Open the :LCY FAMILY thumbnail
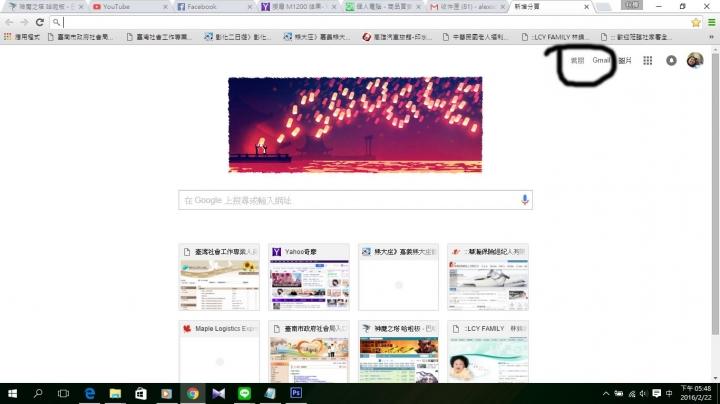Screen dimensions: 720x404 pyautogui.click(x=488, y=351)
